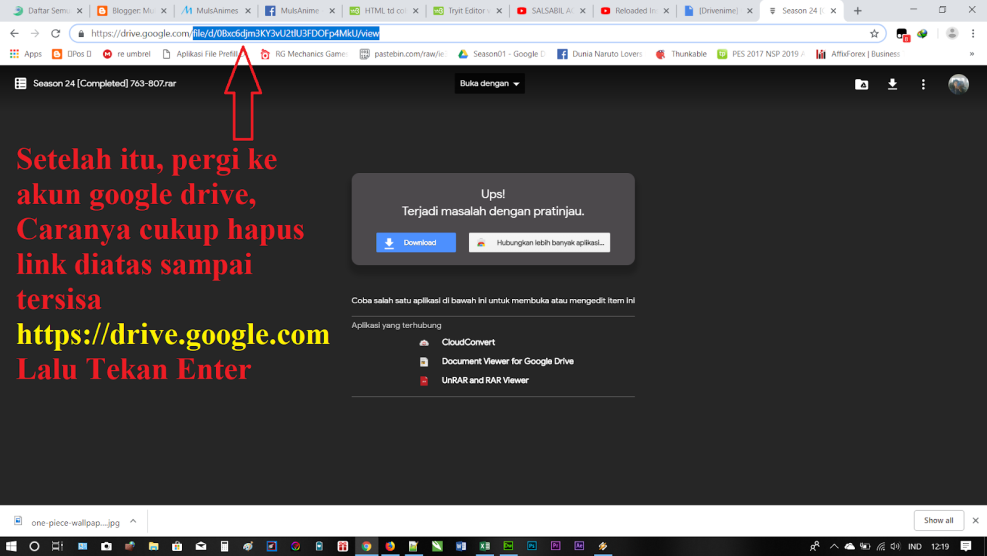Open Microsoft Store from the taskbar
This screenshot has width=987, height=556.
pyautogui.click(x=177, y=546)
